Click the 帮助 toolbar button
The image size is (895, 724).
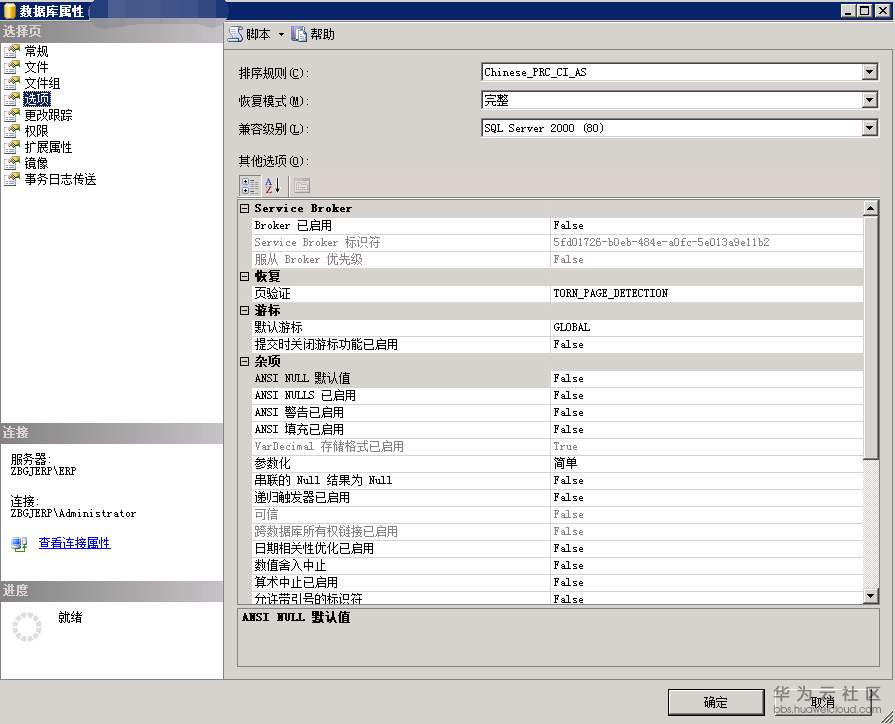[313, 34]
